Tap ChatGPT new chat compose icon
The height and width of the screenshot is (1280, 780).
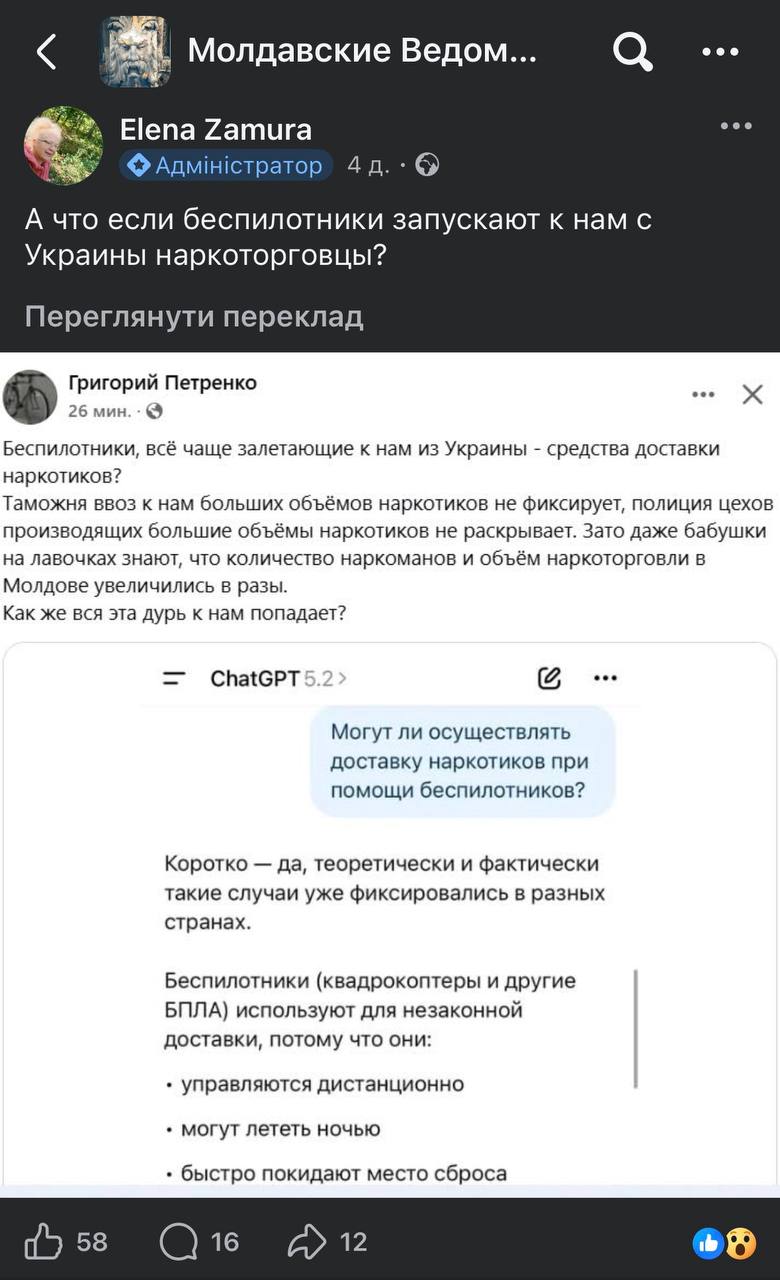pyautogui.click(x=549, y=679)
